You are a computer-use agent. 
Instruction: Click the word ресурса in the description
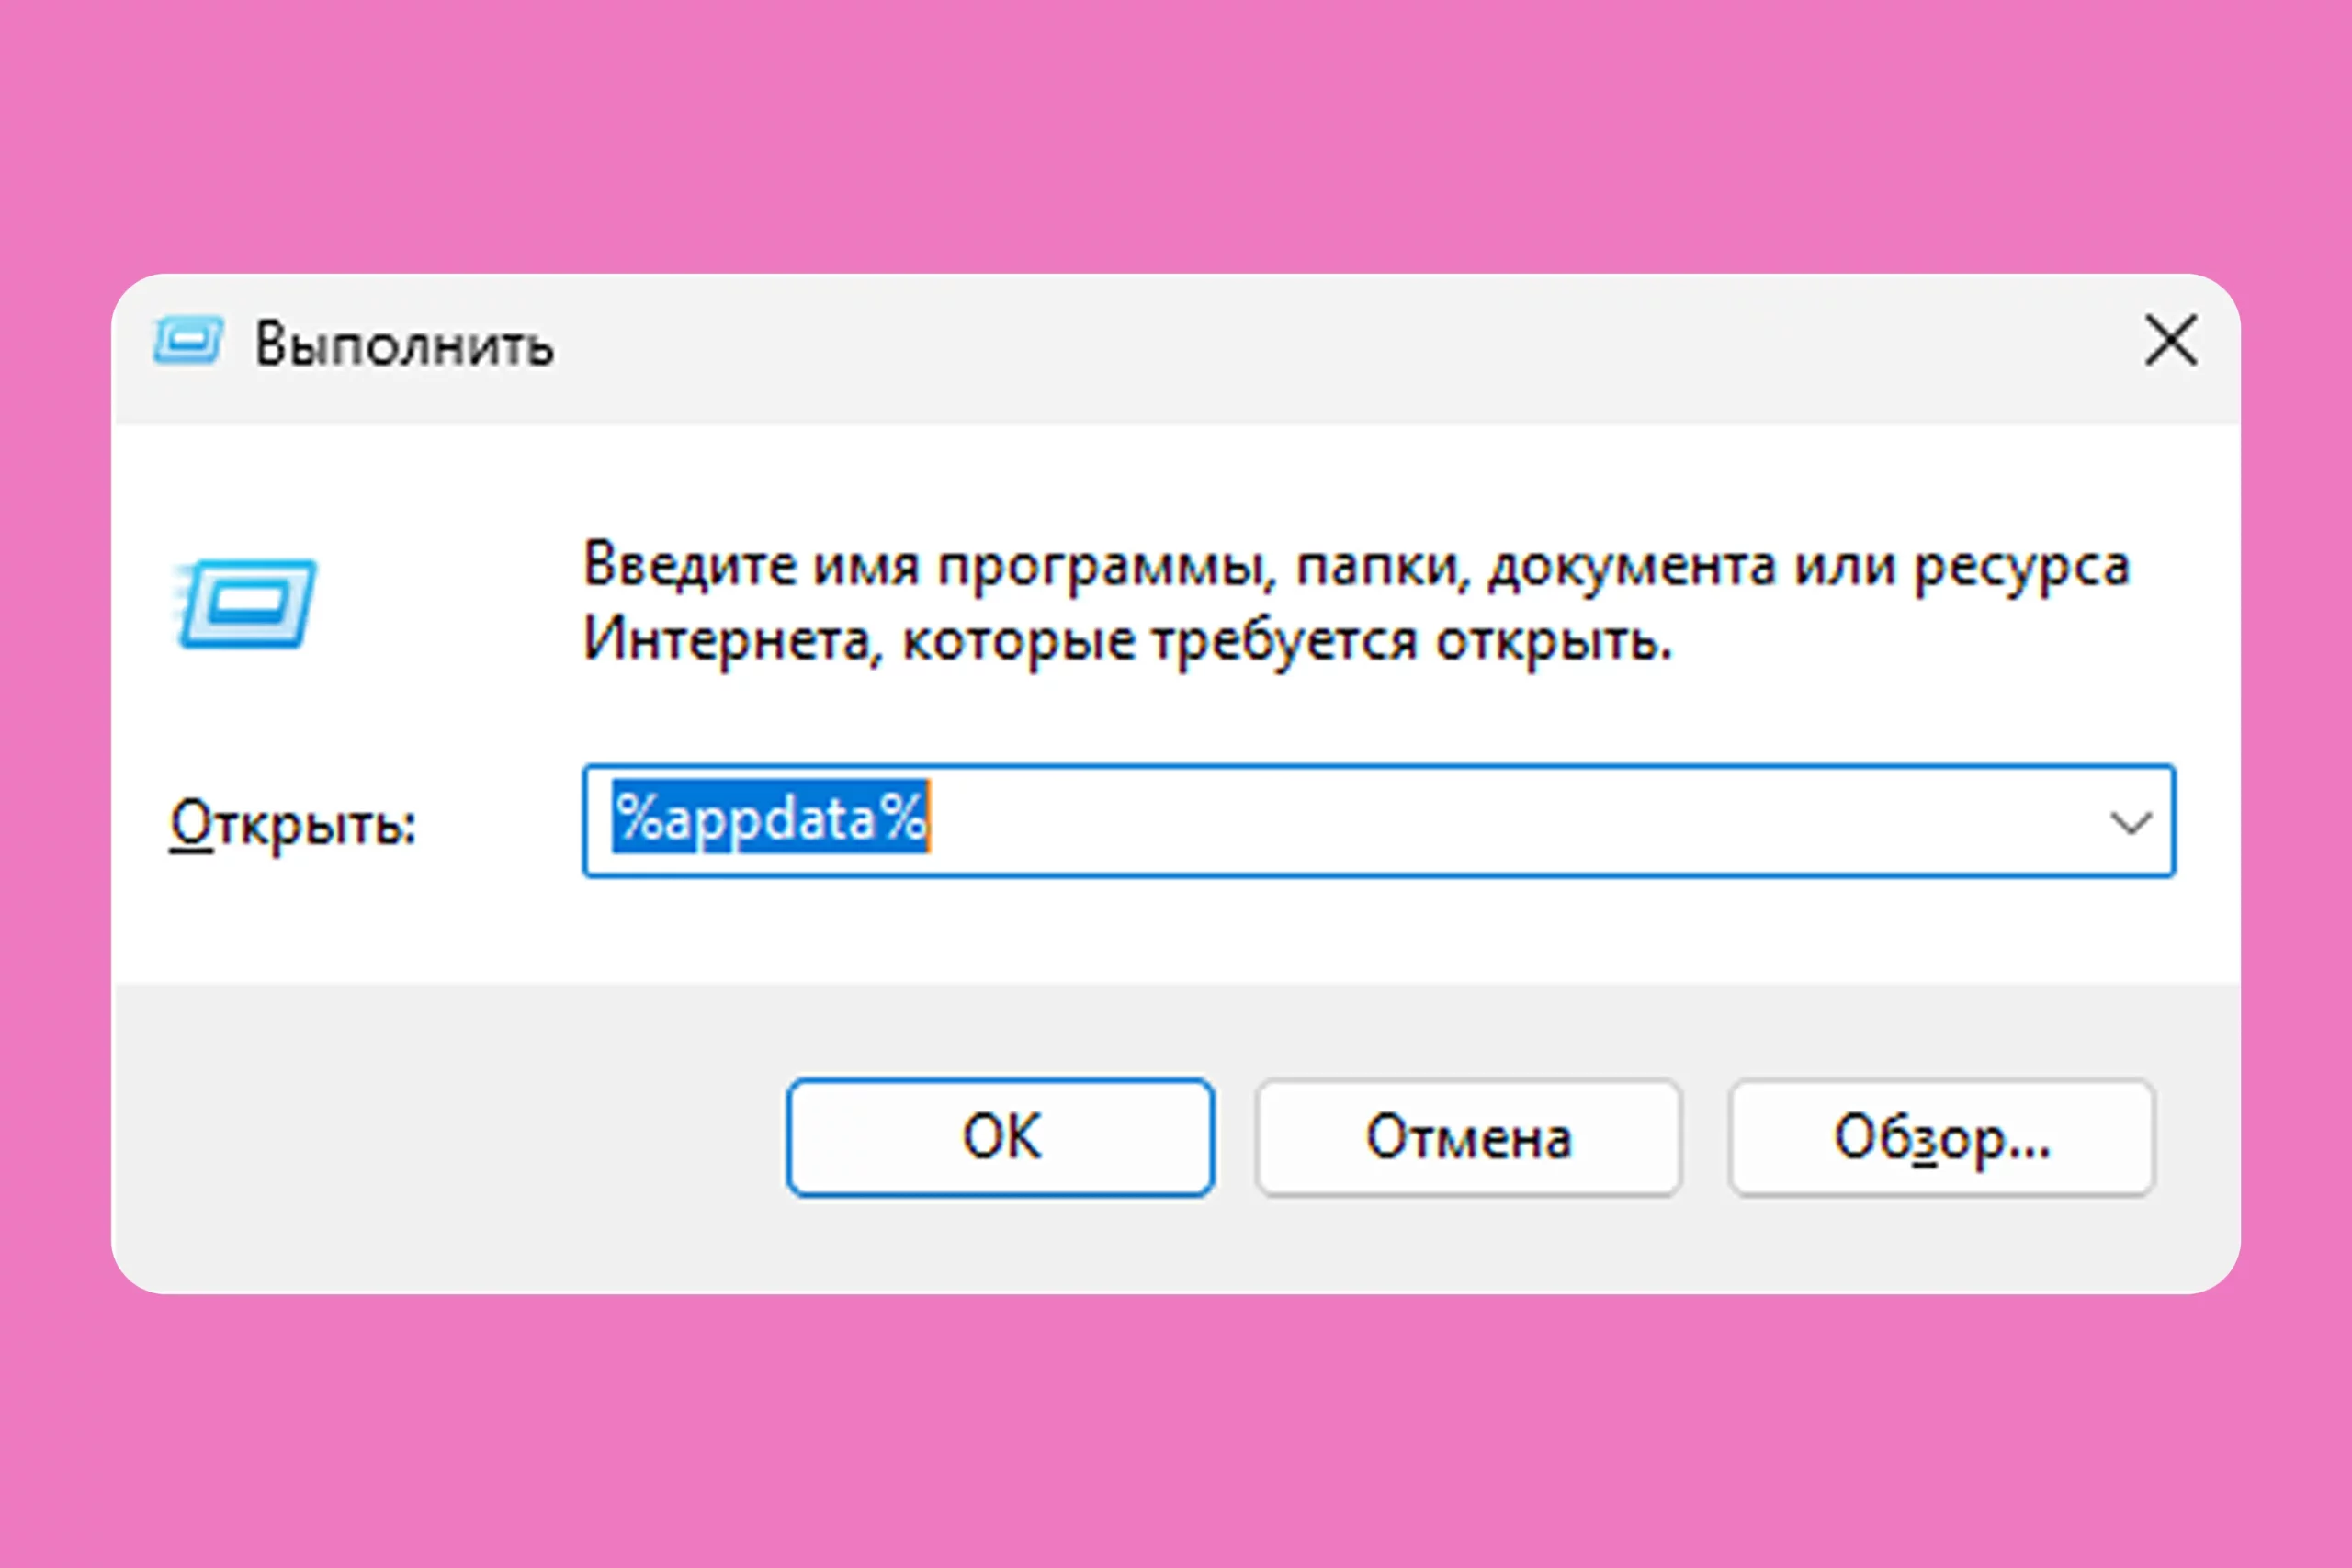pos(2021,568)
